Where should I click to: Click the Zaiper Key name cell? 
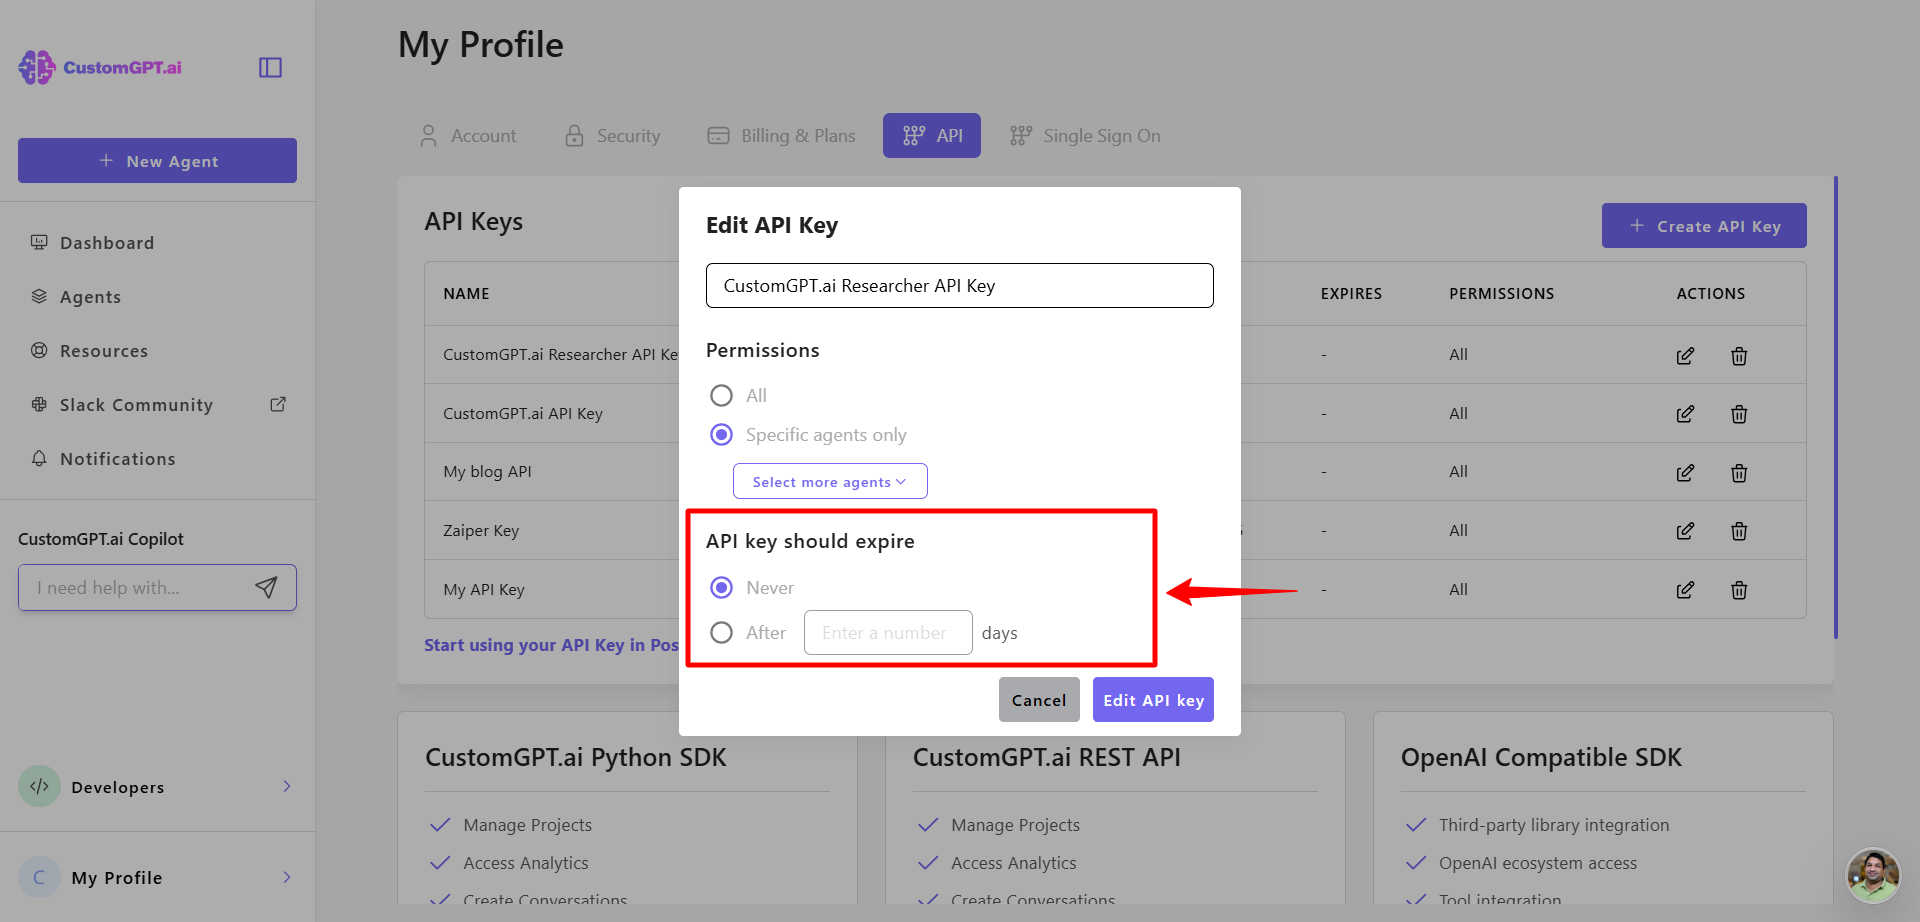(x=481, y=531)
